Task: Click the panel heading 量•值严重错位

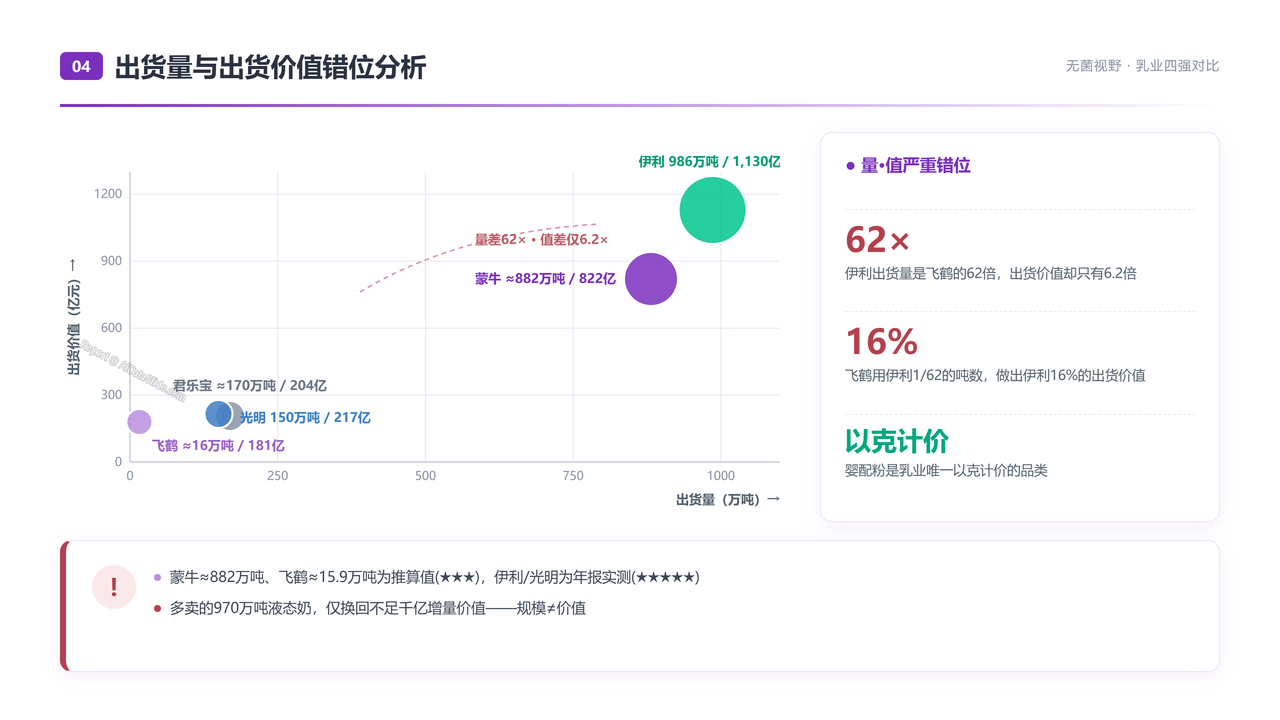Action: coord(916,166)
